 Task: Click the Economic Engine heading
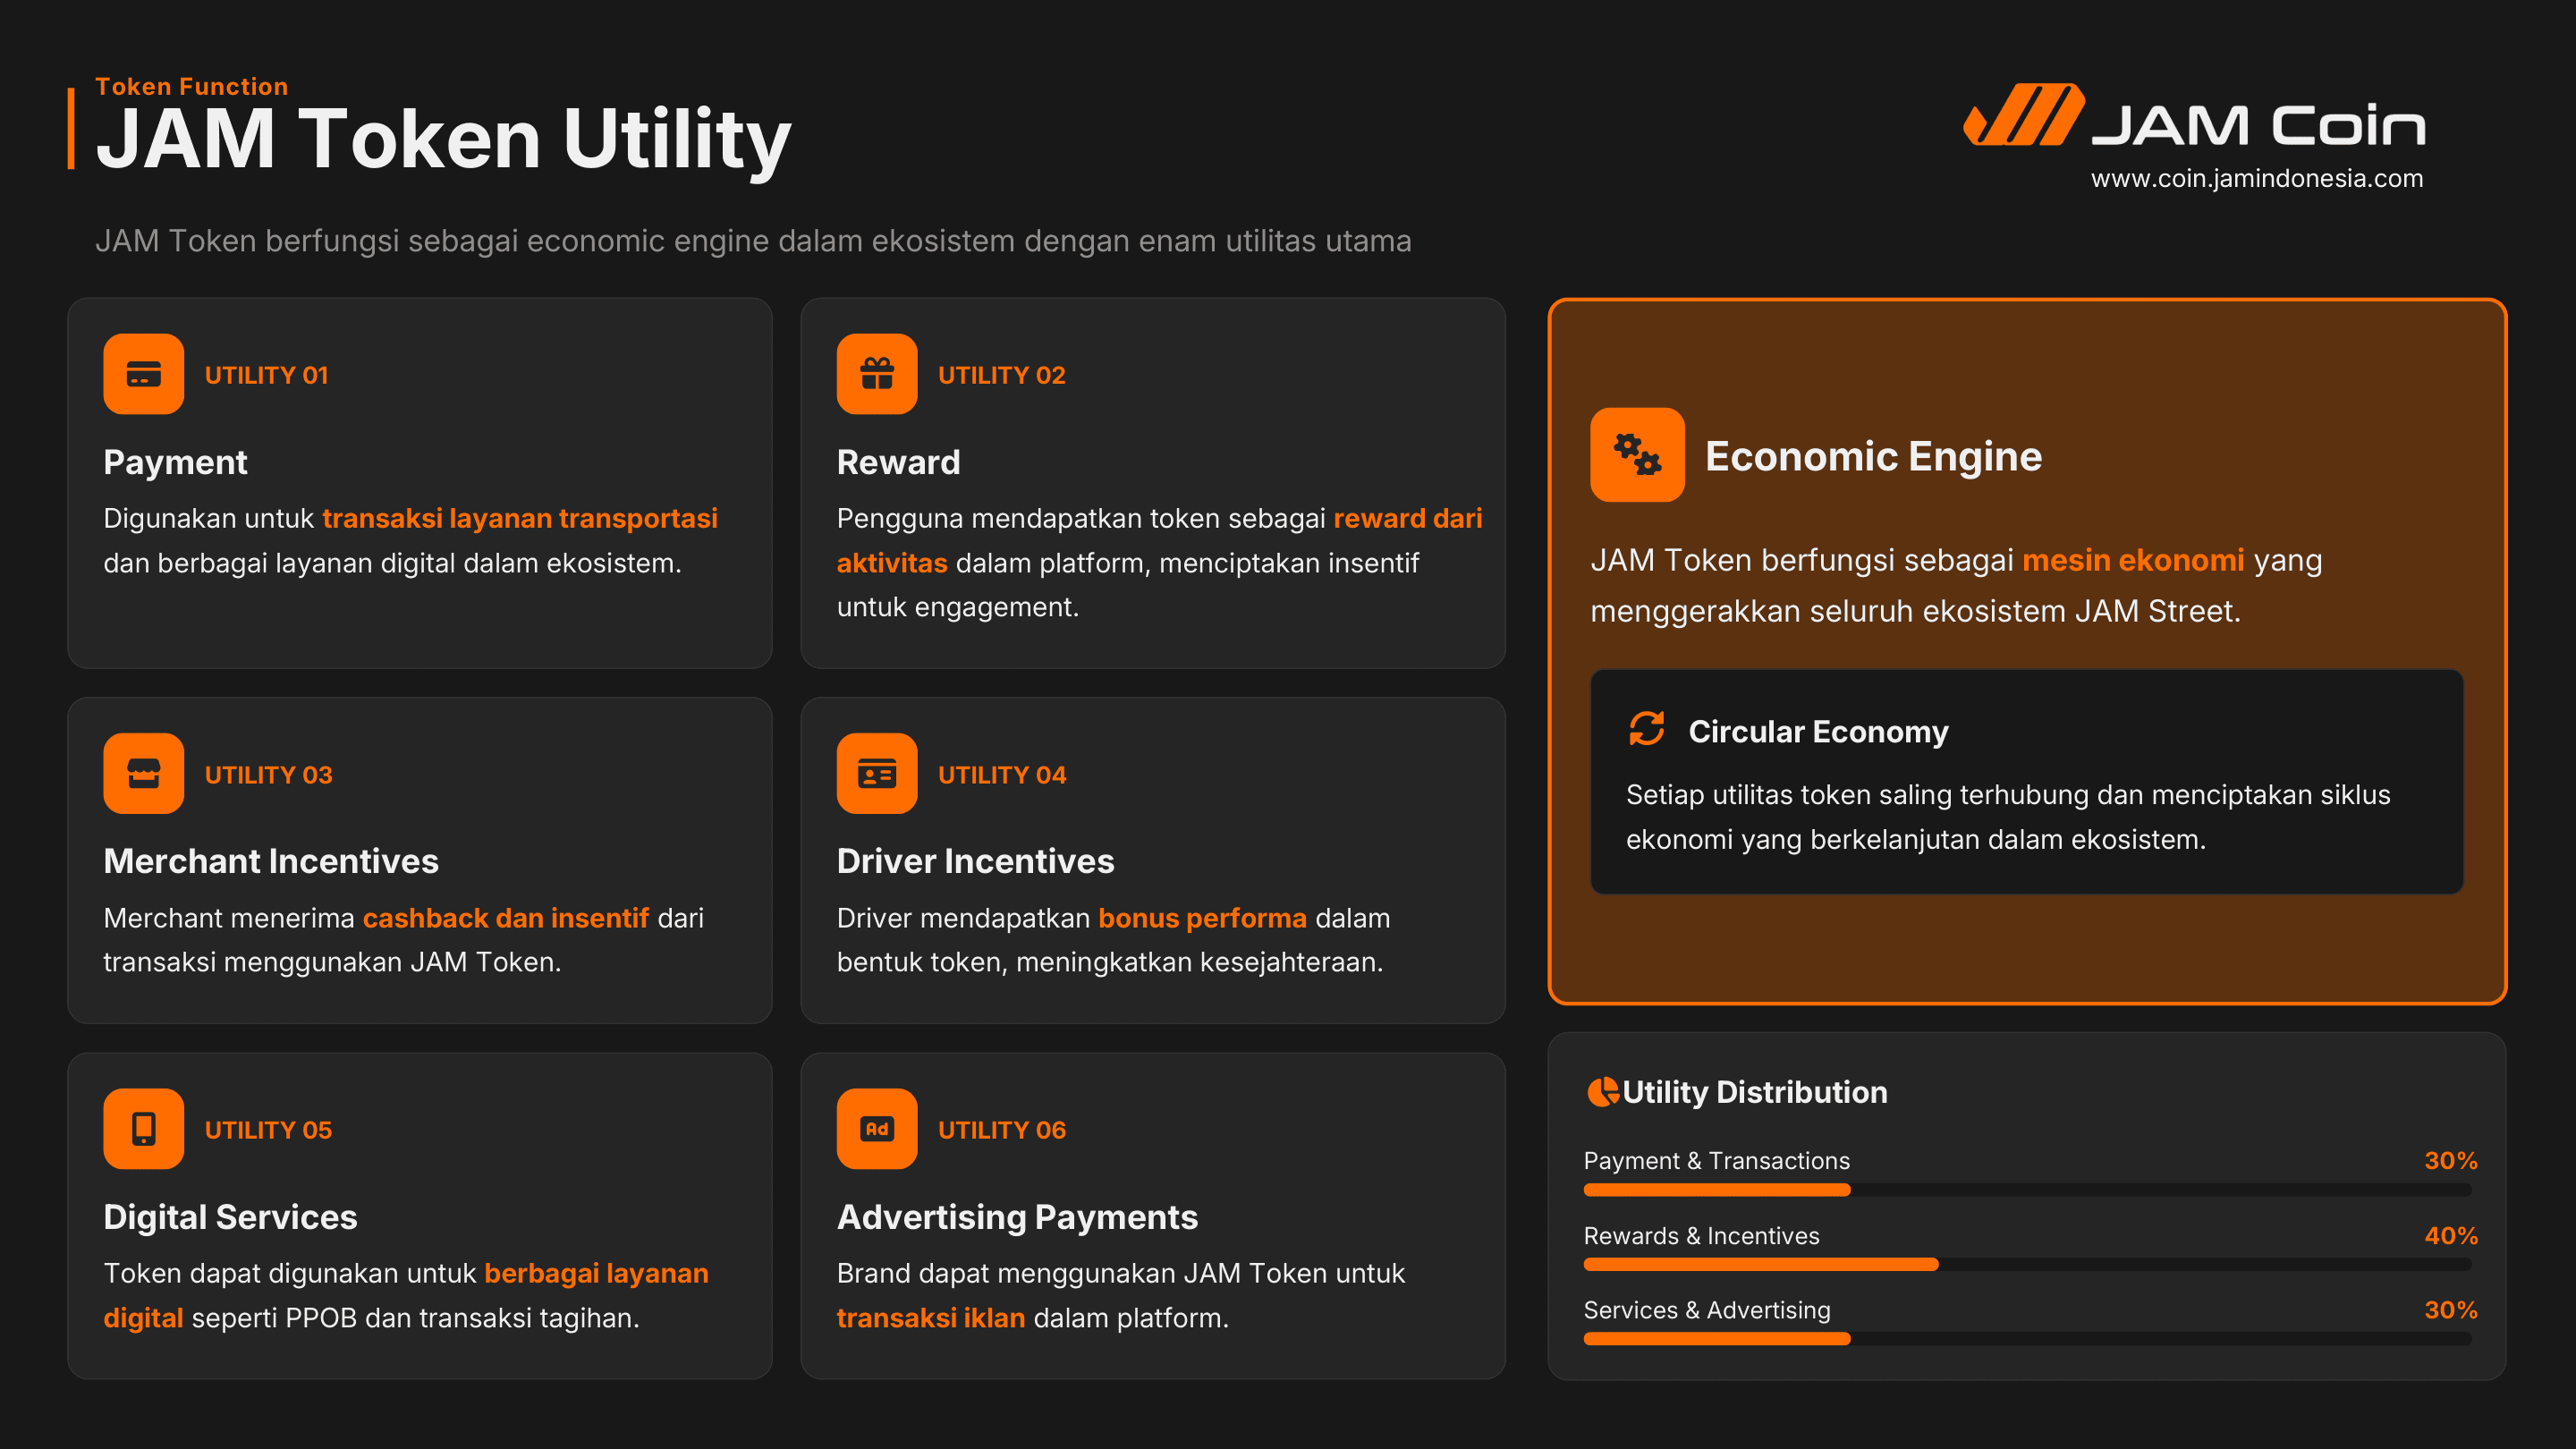point(1873,457)
